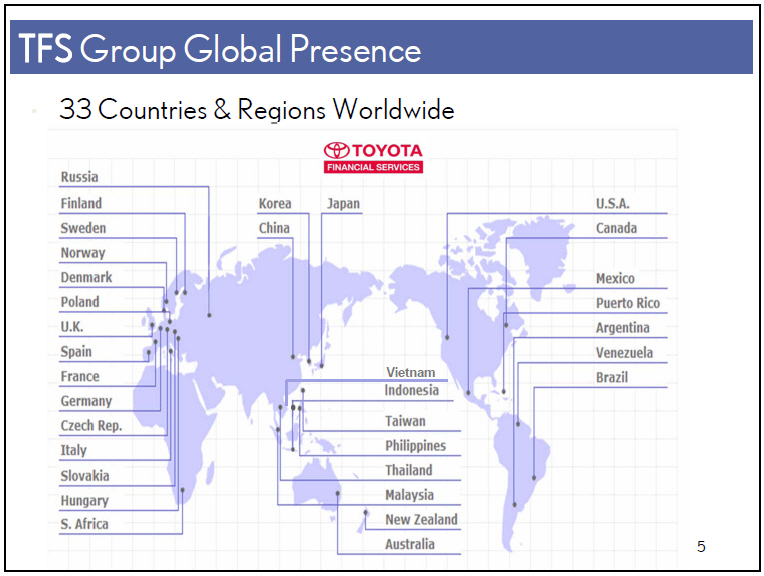This screenshot has width=764, height=576.
Task: Click the France label
Action: 80,376
